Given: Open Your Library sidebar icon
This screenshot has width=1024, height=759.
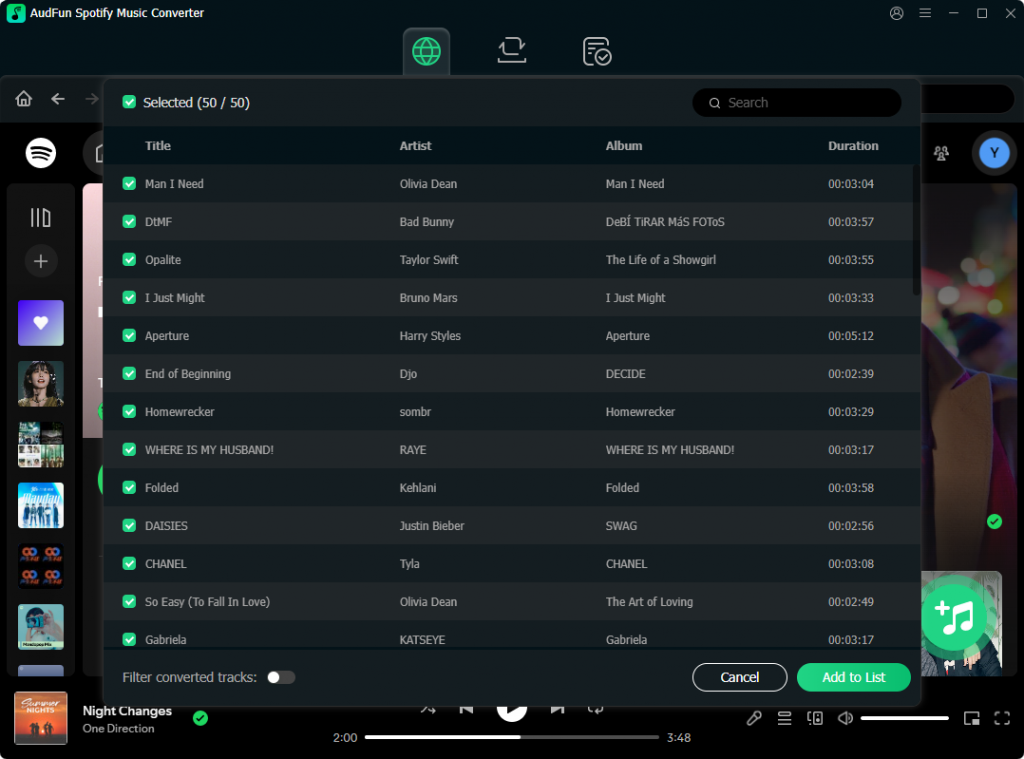Looking at the screenshot, I should [40, 217].
